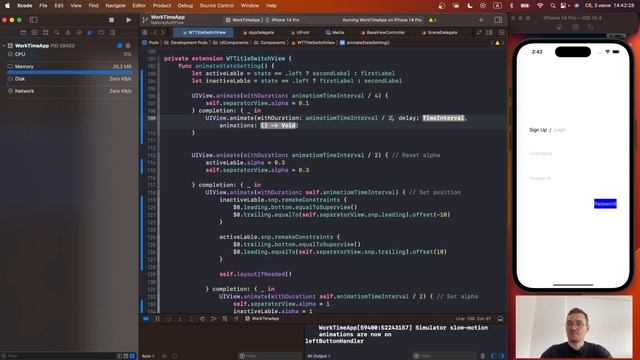640x360 pixels.
Task: Collapse the WorkTimeApp process disclosure triangle
Action: point(4,46)
